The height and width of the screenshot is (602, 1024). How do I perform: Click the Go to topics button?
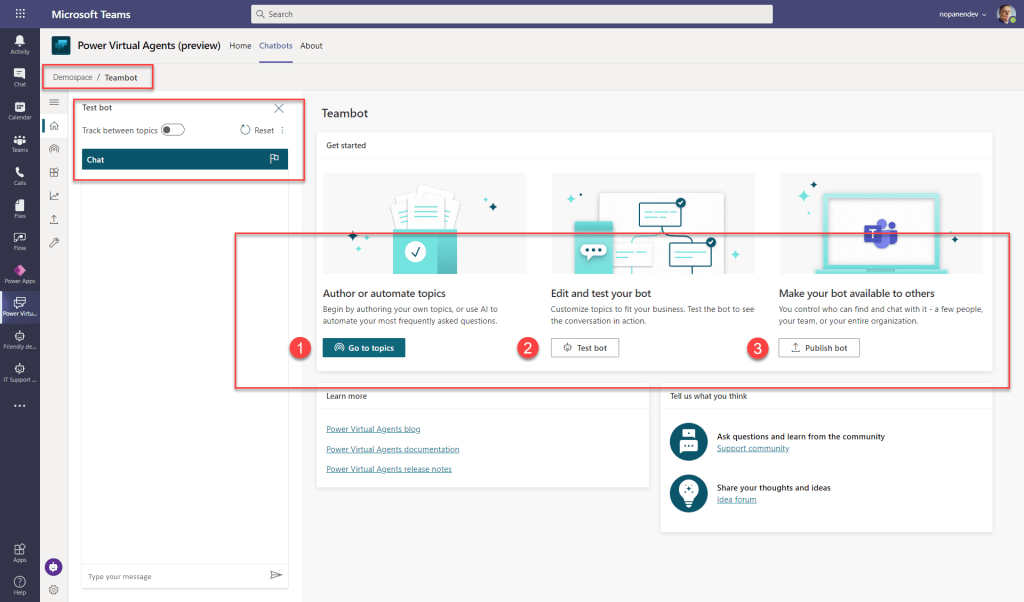[x=364, y=348]
